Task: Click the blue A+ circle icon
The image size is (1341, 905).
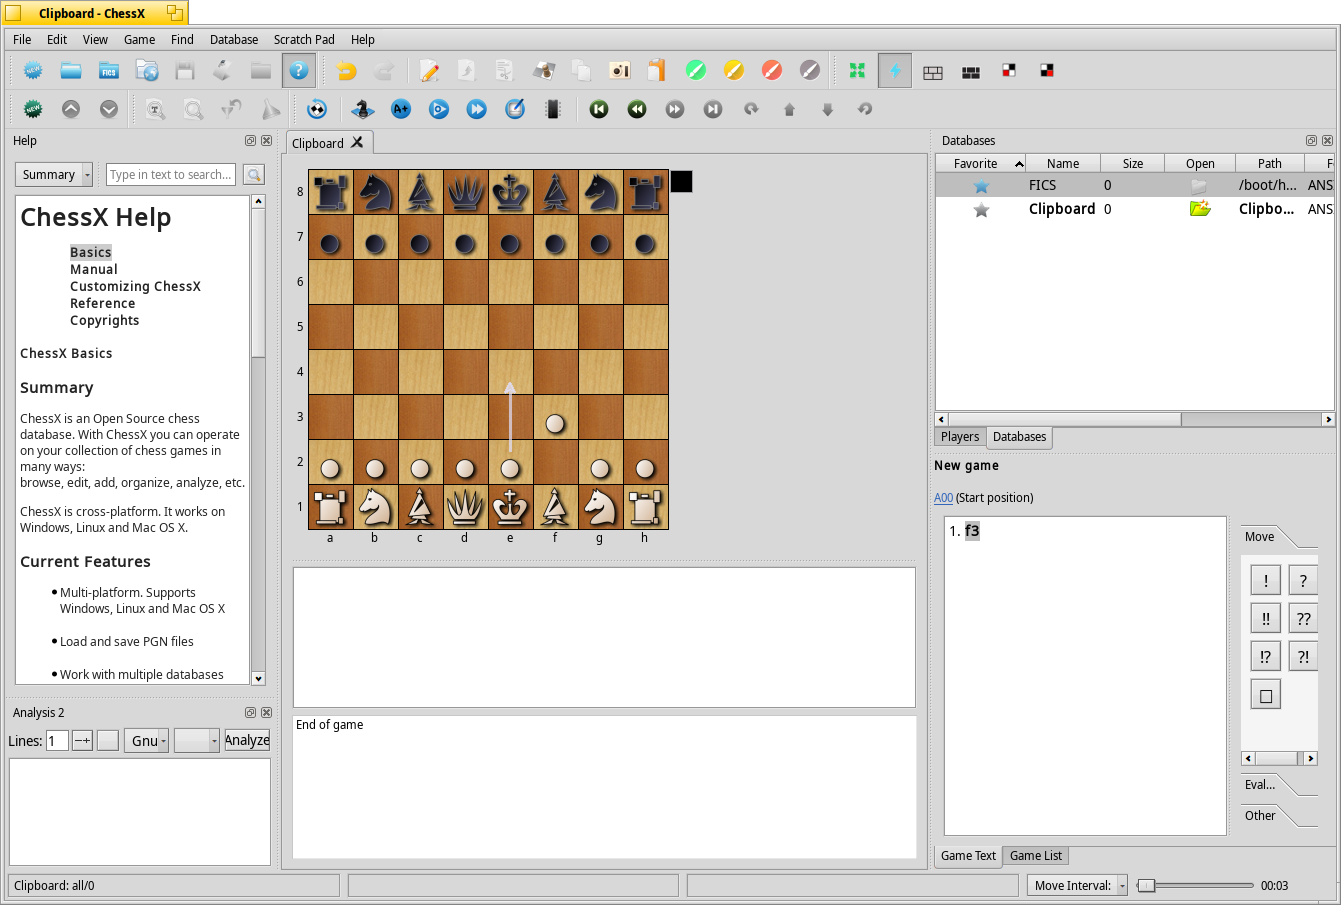Action: click(401, 109)
